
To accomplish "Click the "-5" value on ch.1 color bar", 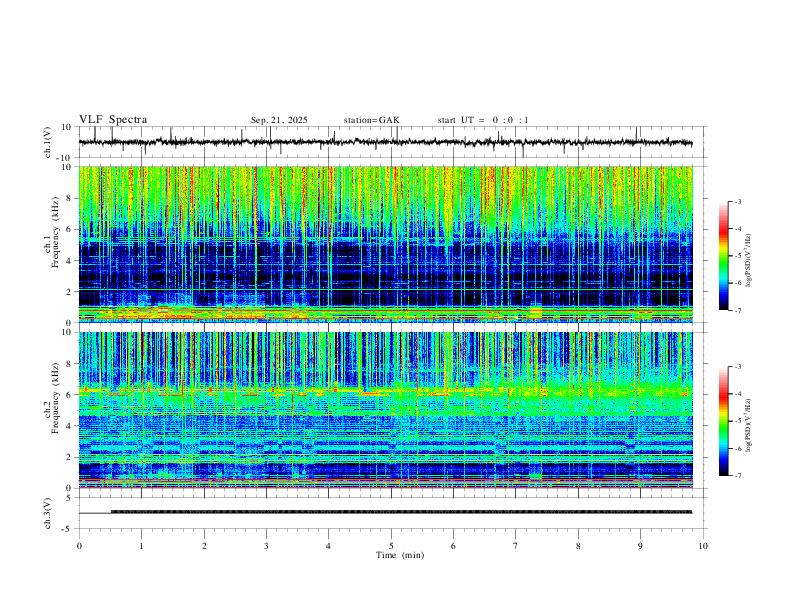I will [x=737, y=256].
